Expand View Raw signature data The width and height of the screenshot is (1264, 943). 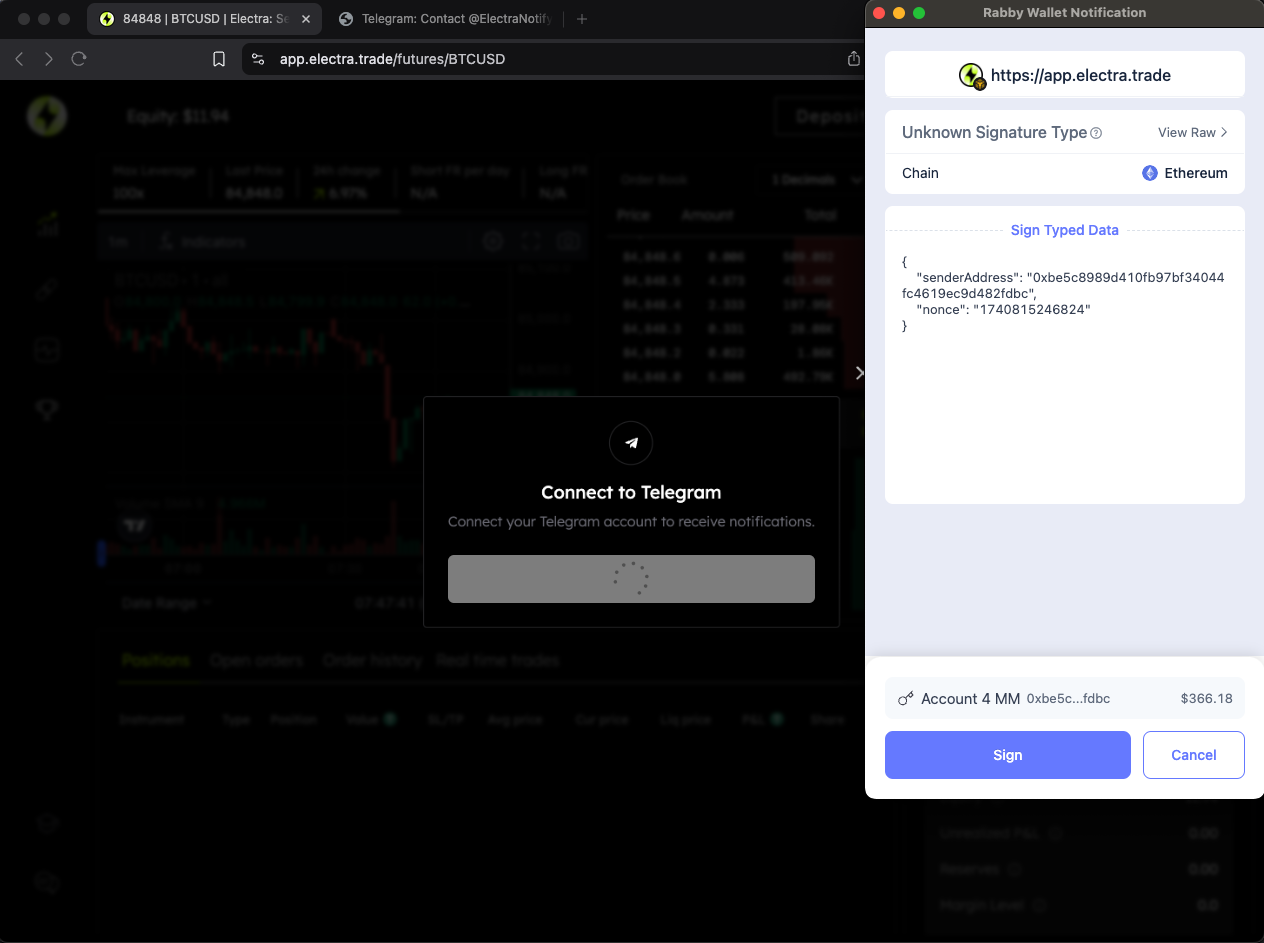coord(1192,133)
